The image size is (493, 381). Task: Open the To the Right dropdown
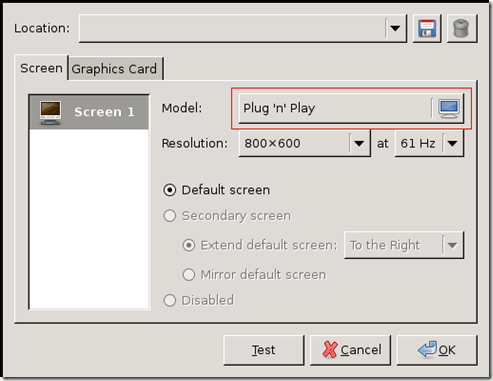tap(404, 245)
